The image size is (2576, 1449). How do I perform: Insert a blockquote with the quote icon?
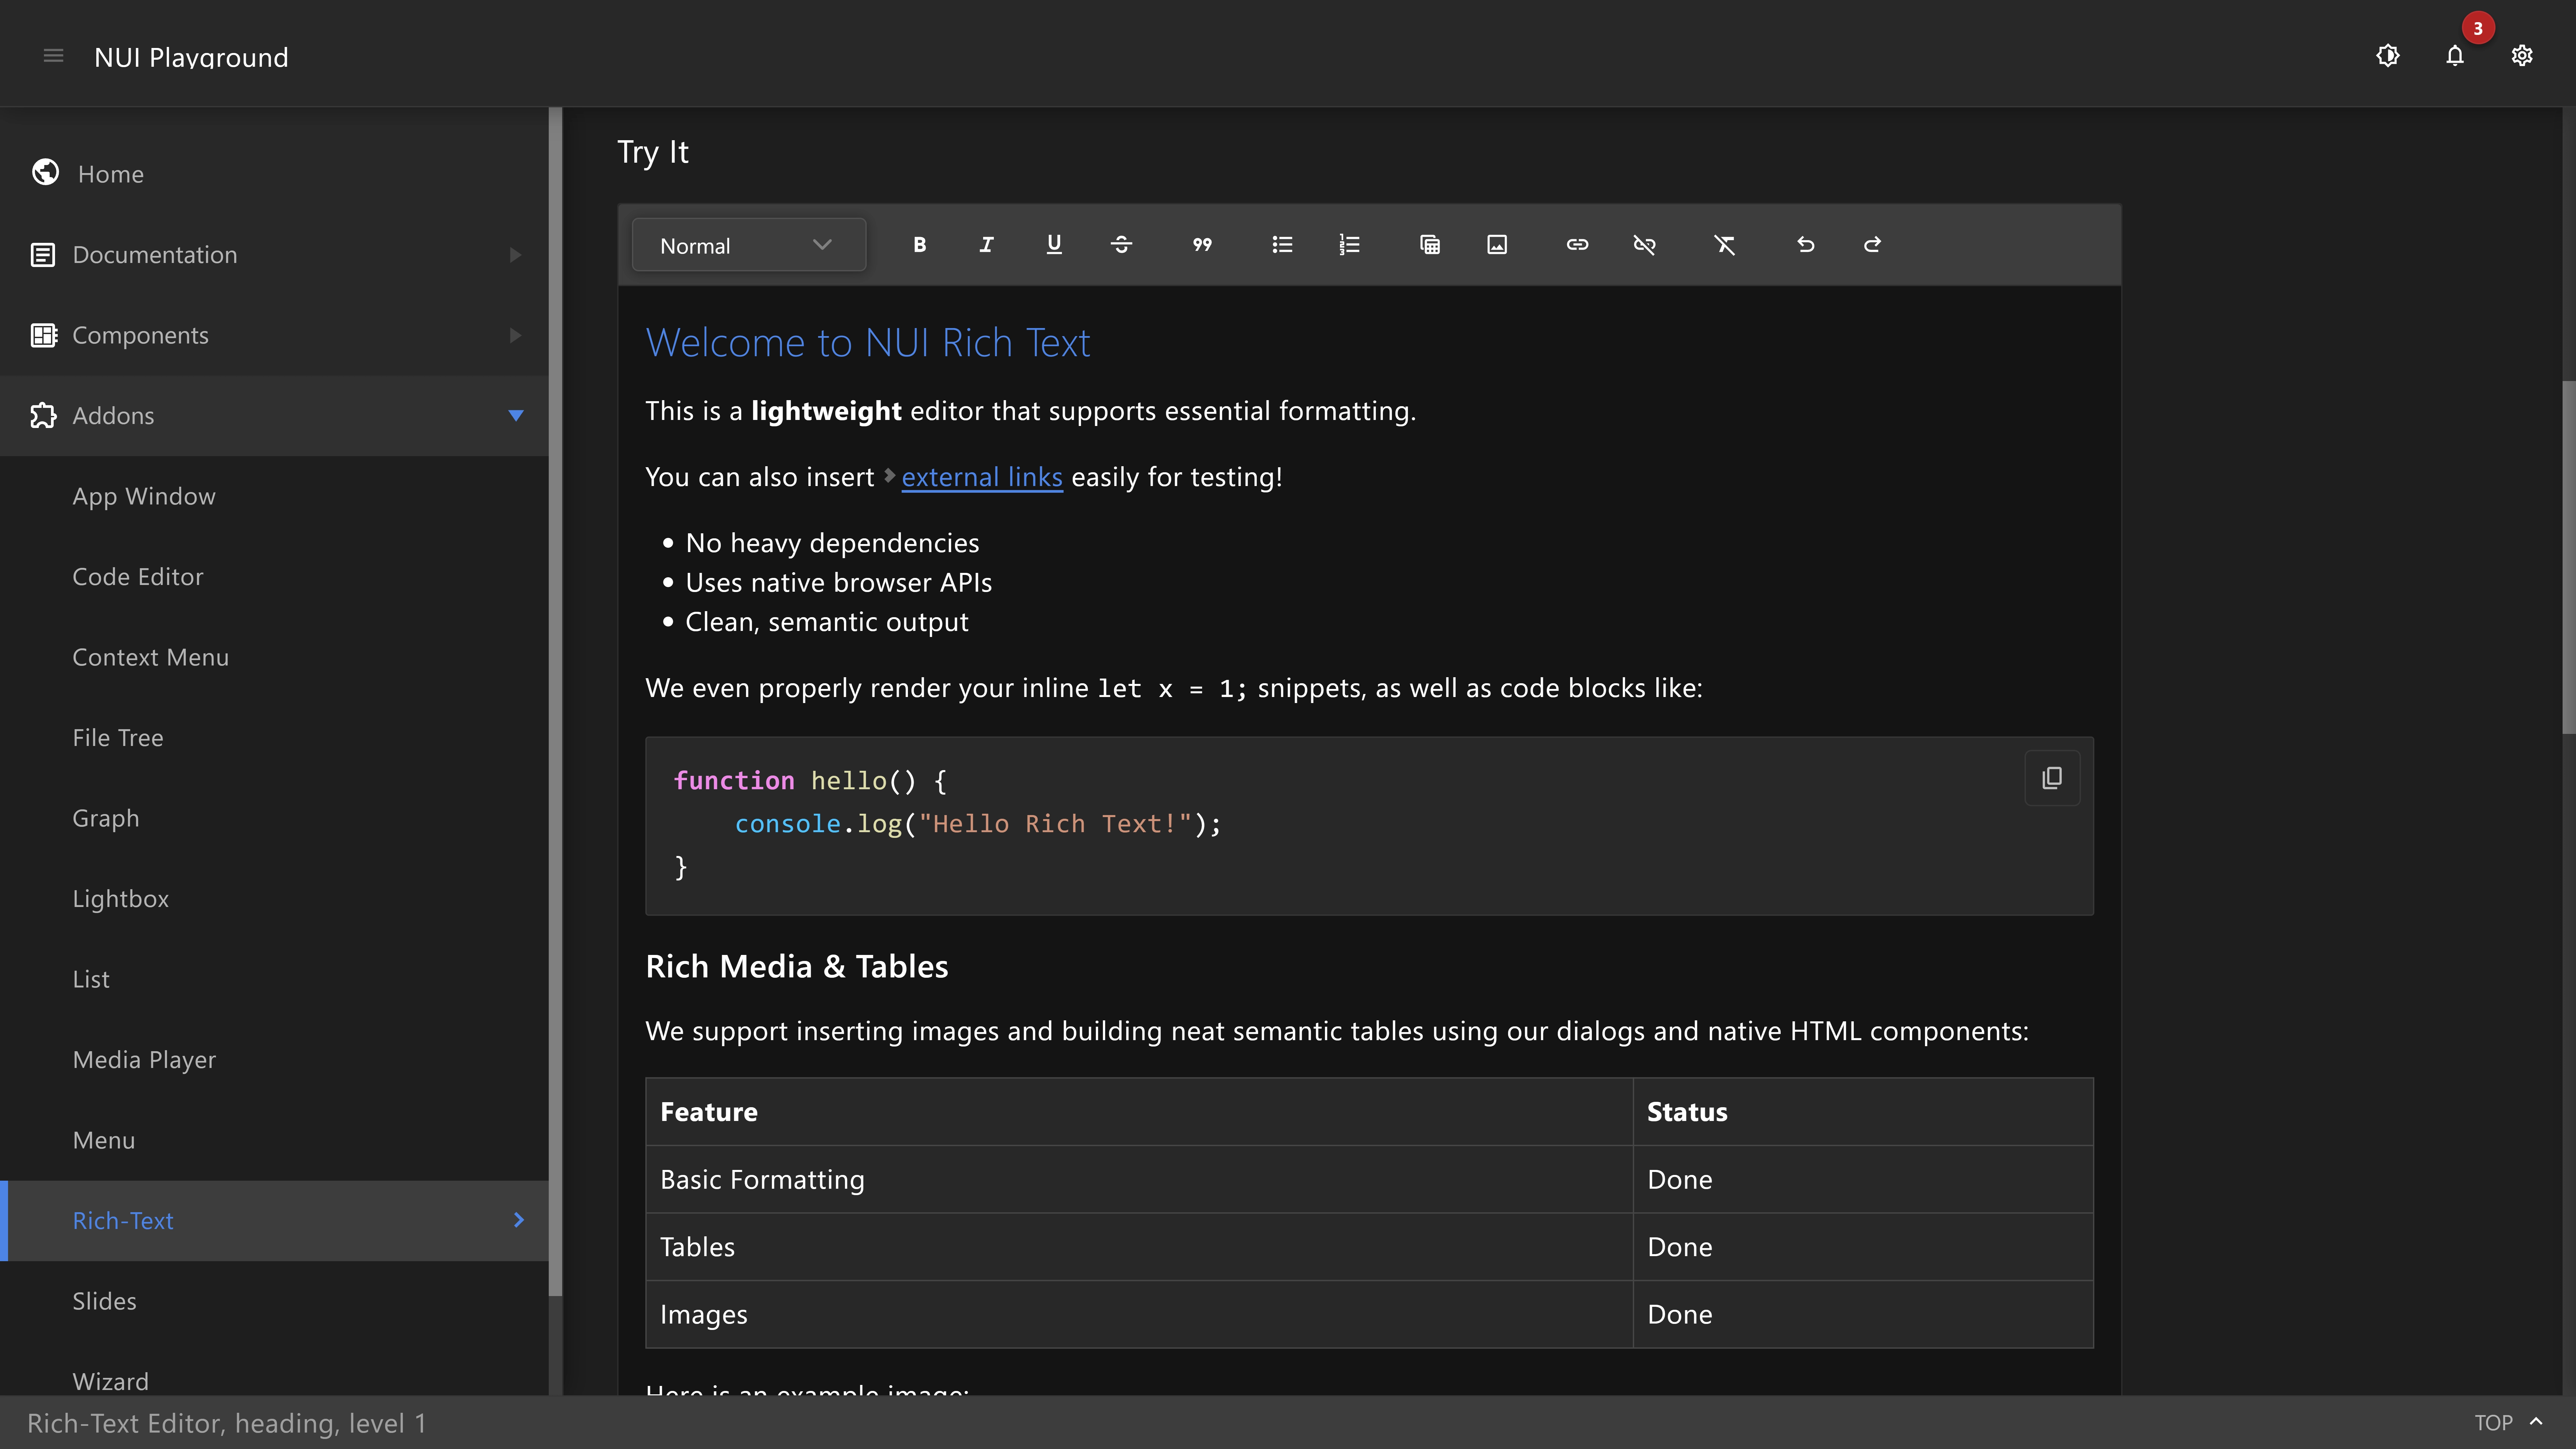click(x=1202, y=245)
